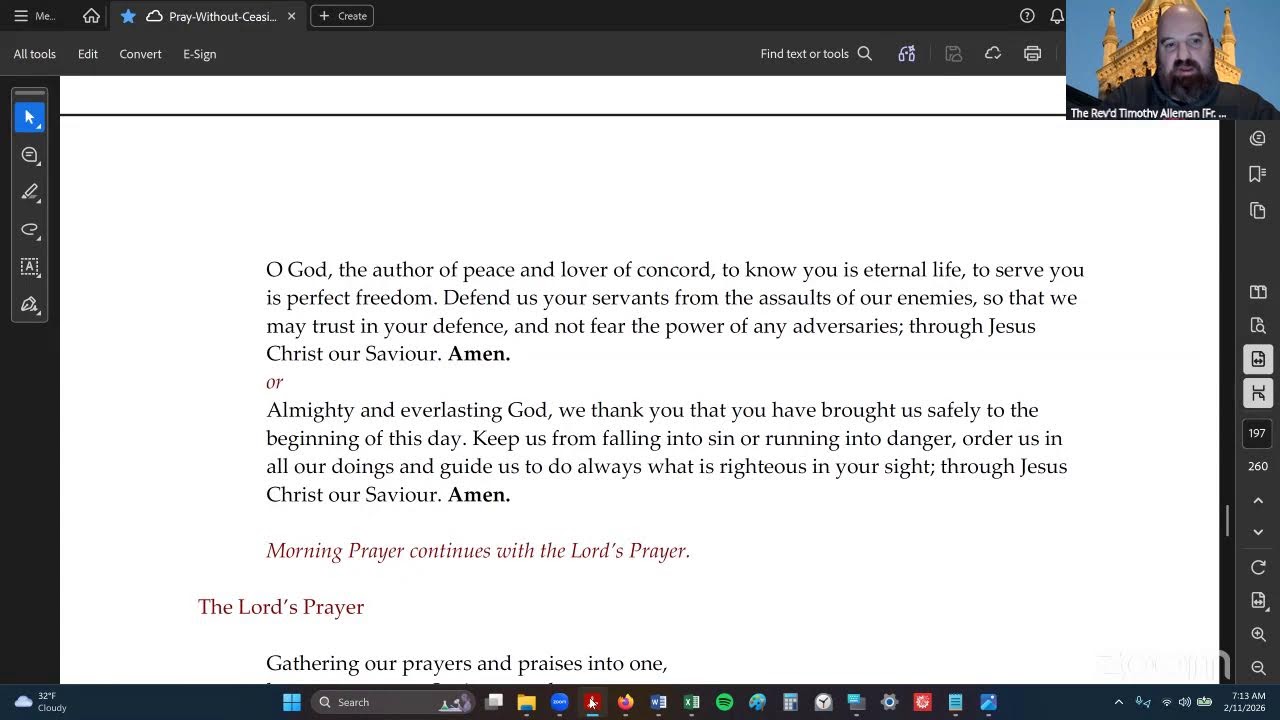Add a comment with the comment tool
The image size is (1280, 720).
tap(30, 155)
